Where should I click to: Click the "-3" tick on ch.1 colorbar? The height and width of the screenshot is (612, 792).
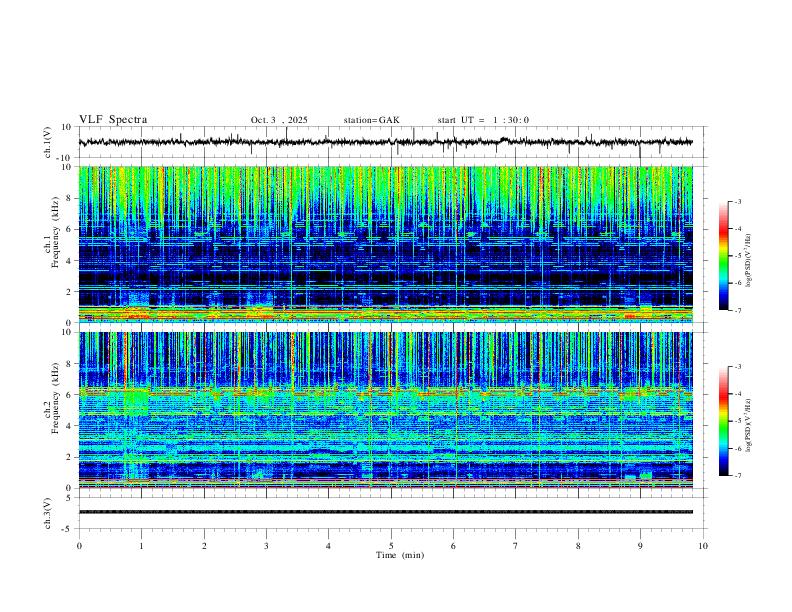click(737, 201)
